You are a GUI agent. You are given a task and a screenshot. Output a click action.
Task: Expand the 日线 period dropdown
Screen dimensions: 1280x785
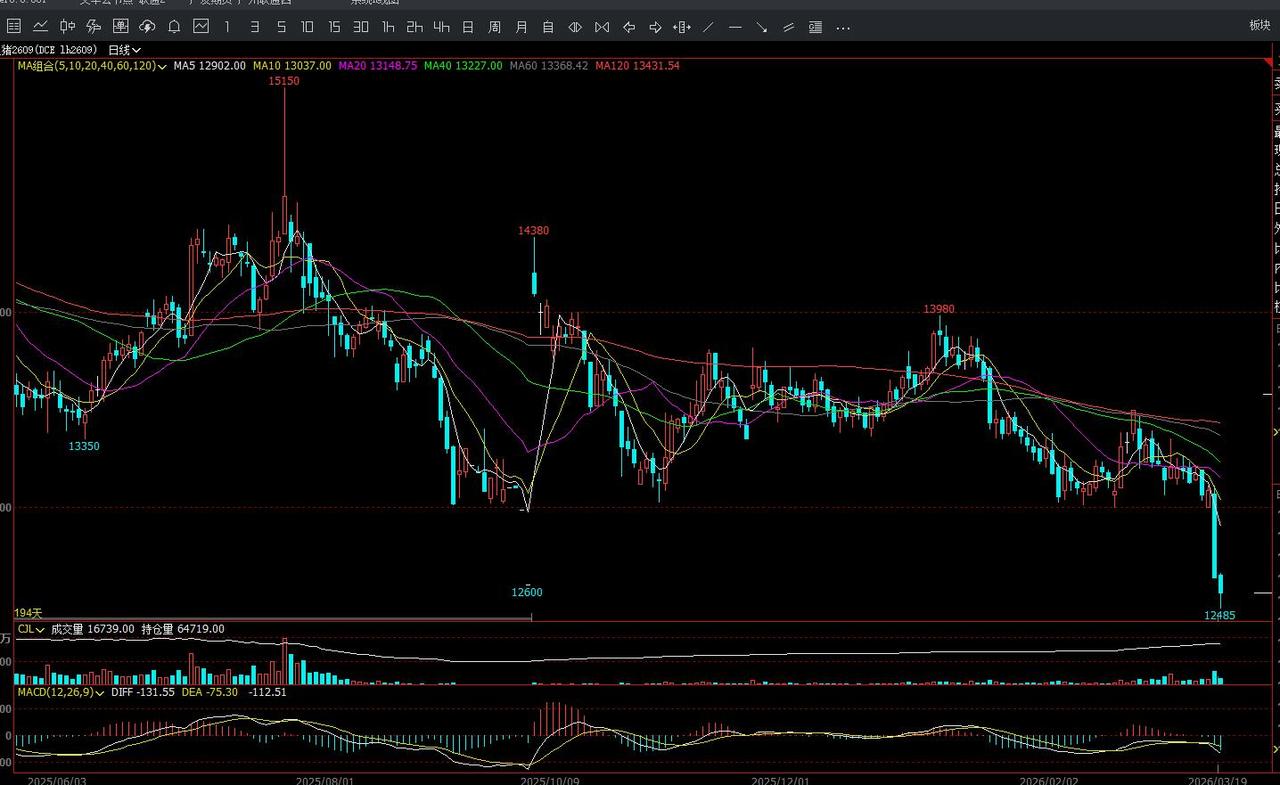tap(124, 49)
